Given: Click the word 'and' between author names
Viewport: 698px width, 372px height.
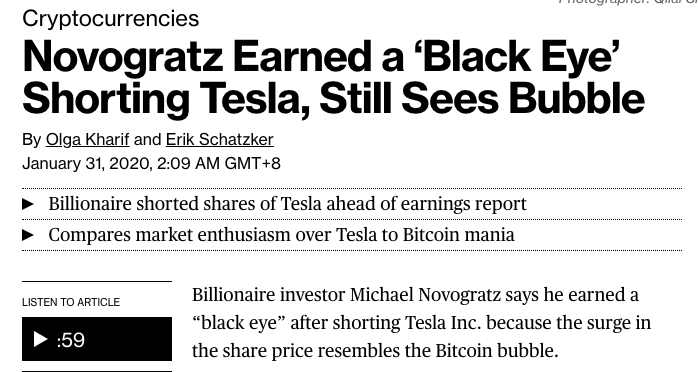Looking at the screenshot, I should click(147, 140).
